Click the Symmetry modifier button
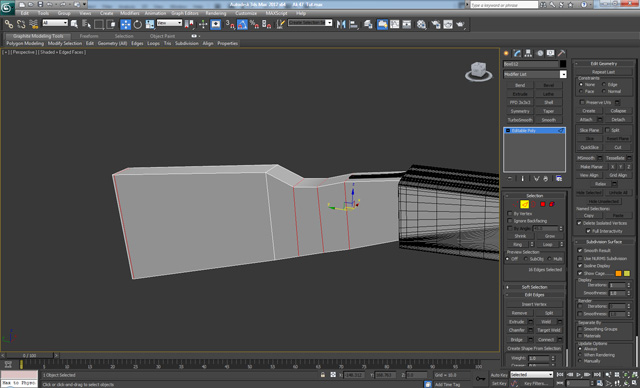This screenshot has height=388, width=640. click(520, 111)
